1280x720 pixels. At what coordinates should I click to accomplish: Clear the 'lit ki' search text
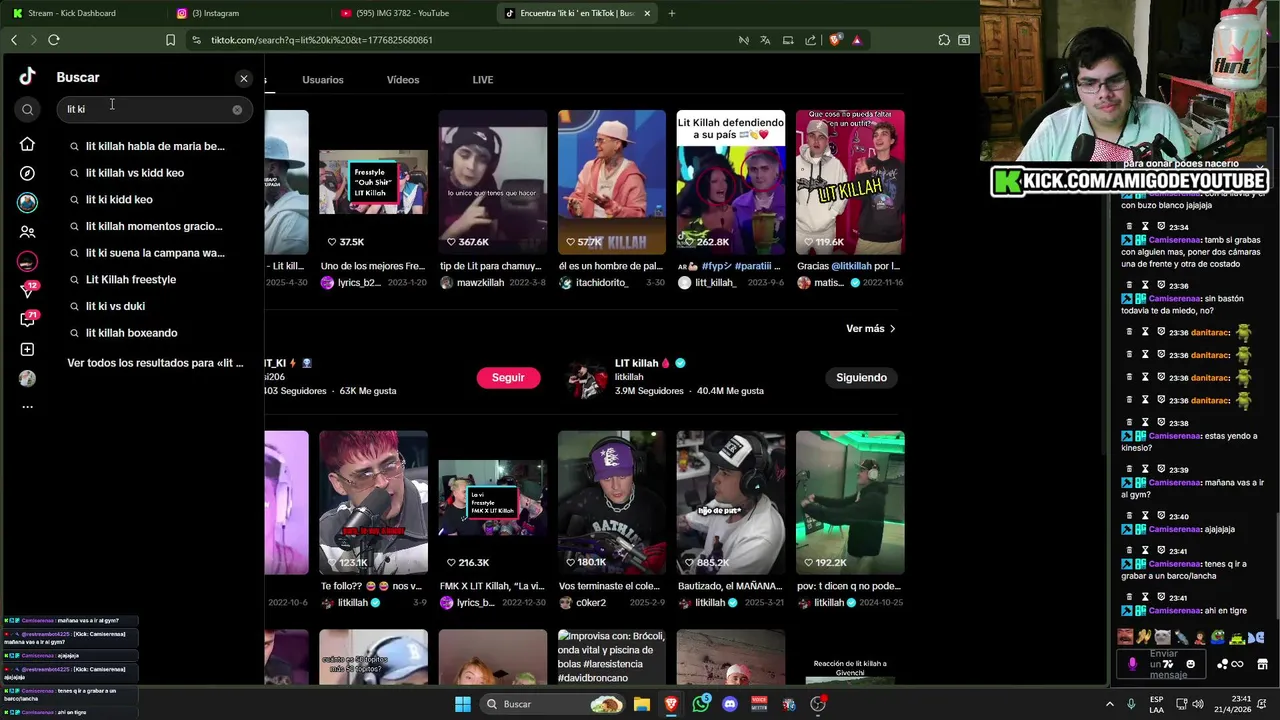237,109
